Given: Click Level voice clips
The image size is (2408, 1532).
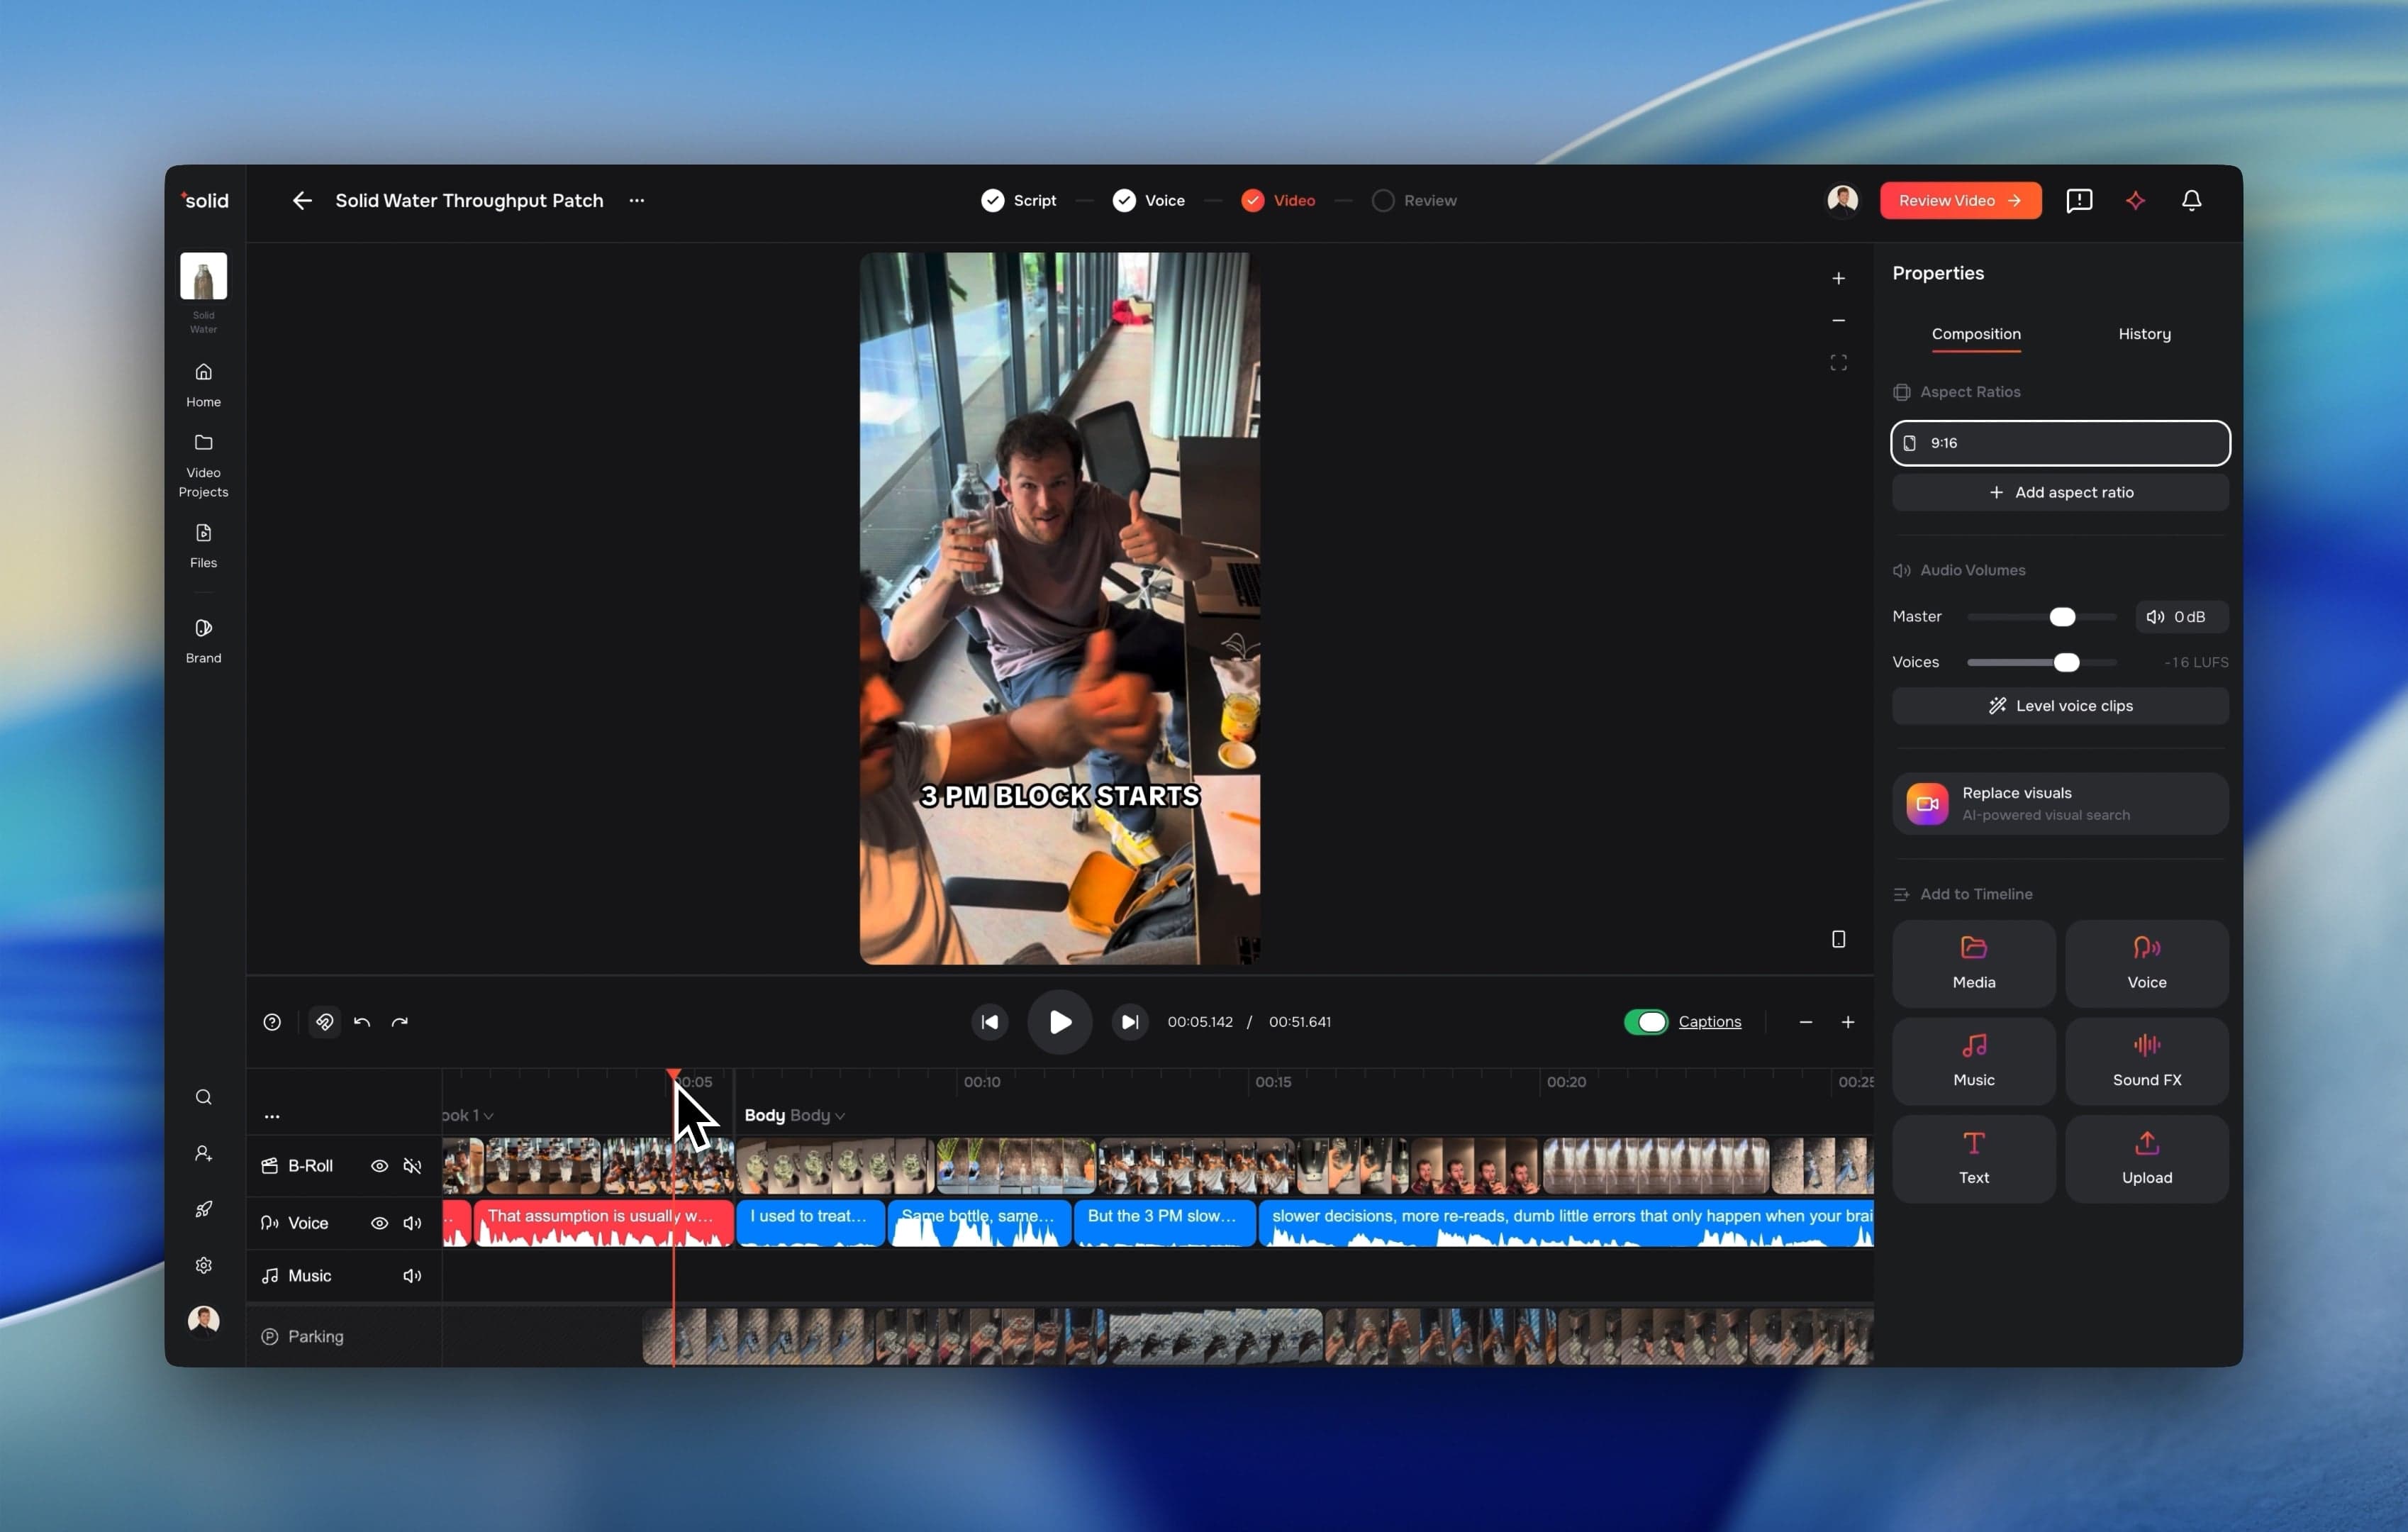Looking at the screenshot, I should pyautogui.click(x=2059, y=706).
